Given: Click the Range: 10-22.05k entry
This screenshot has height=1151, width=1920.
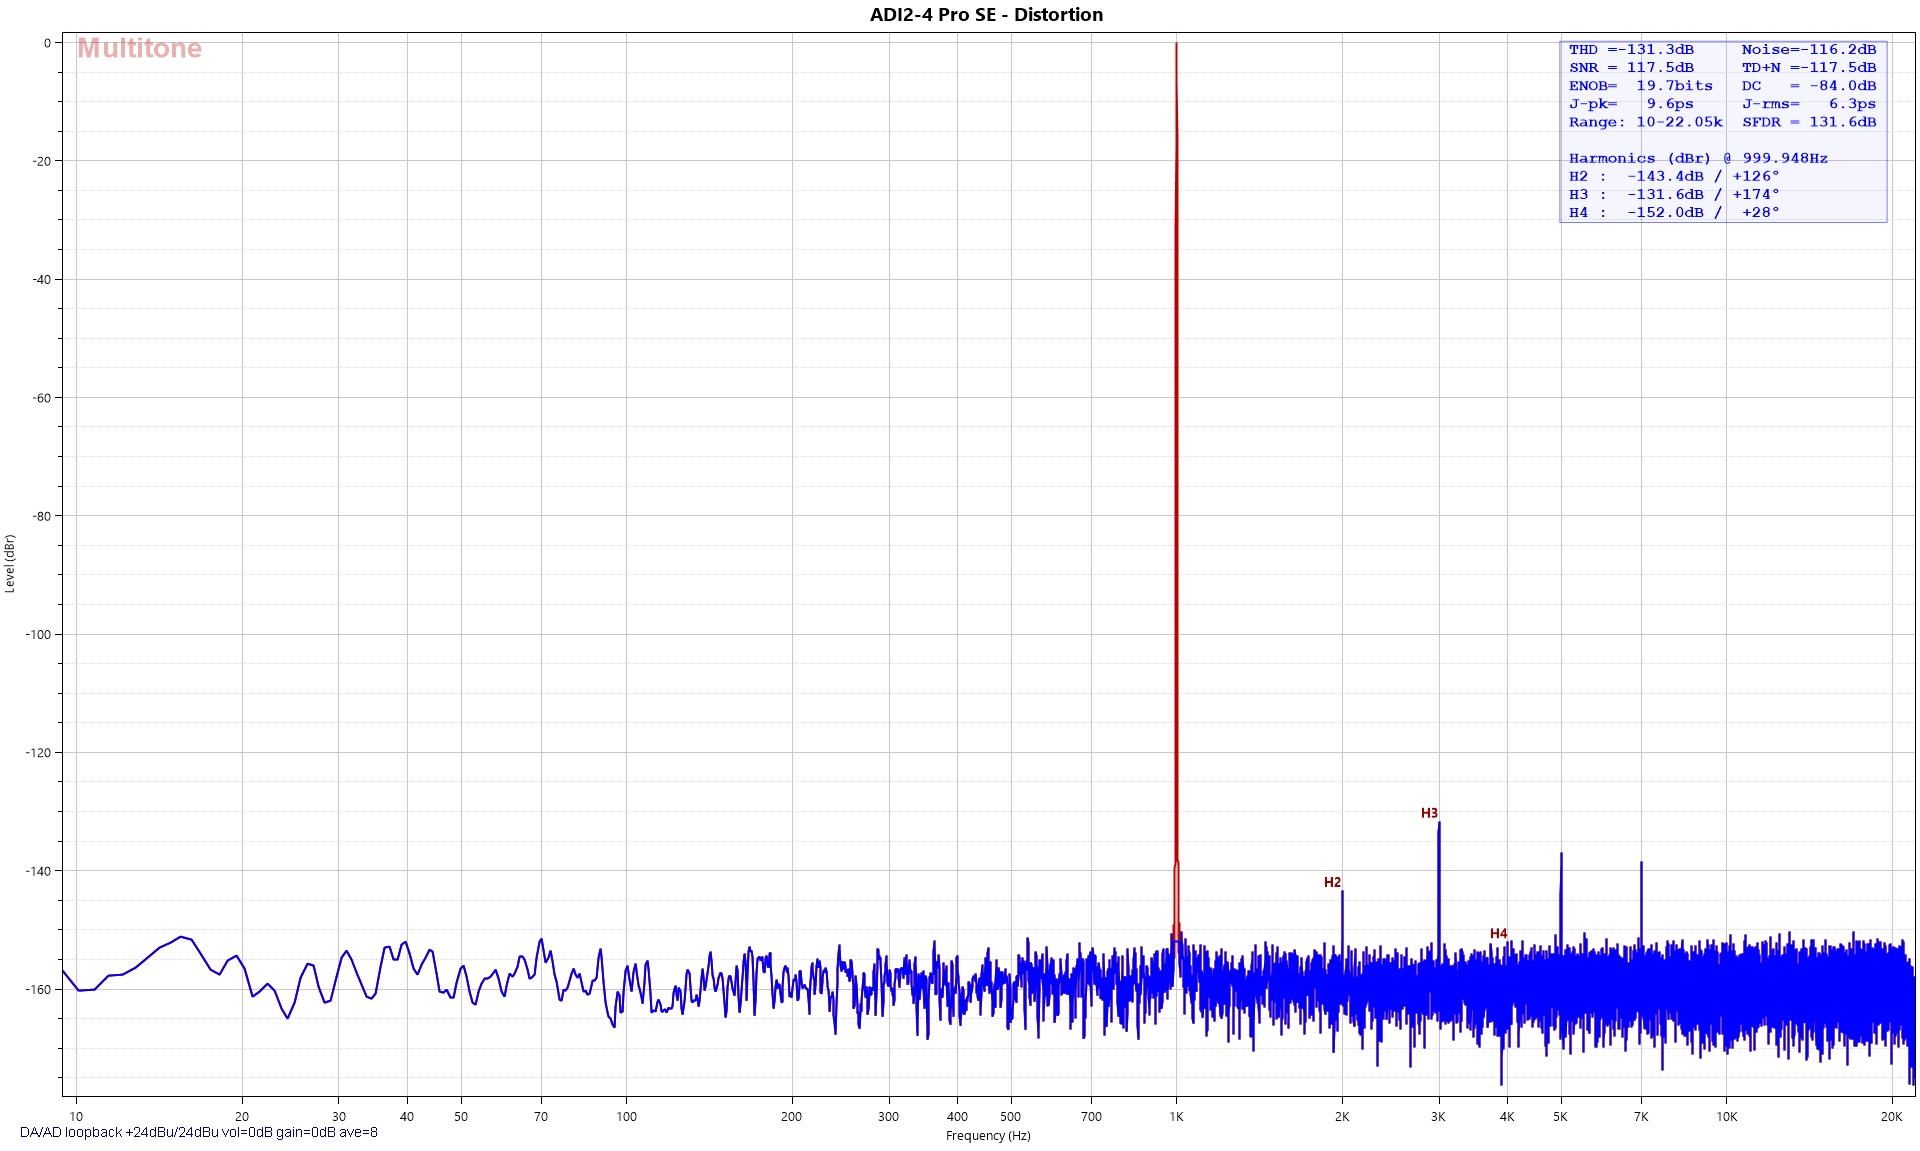Looking at the screenshot, I should 1645,121.
